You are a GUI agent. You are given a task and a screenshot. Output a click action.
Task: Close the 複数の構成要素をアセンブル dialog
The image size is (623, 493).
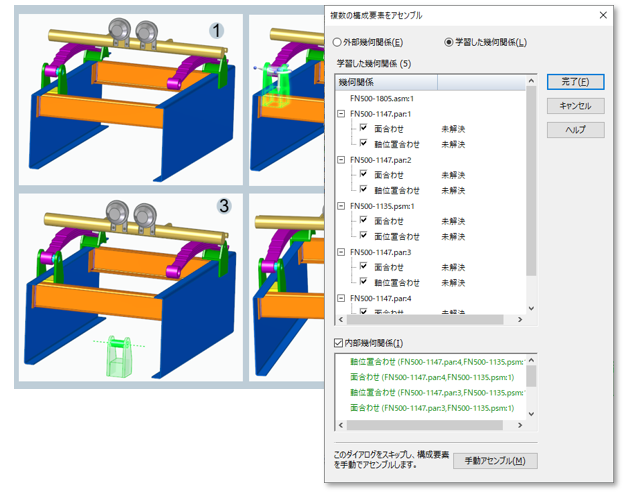click(x=603, y=15)
